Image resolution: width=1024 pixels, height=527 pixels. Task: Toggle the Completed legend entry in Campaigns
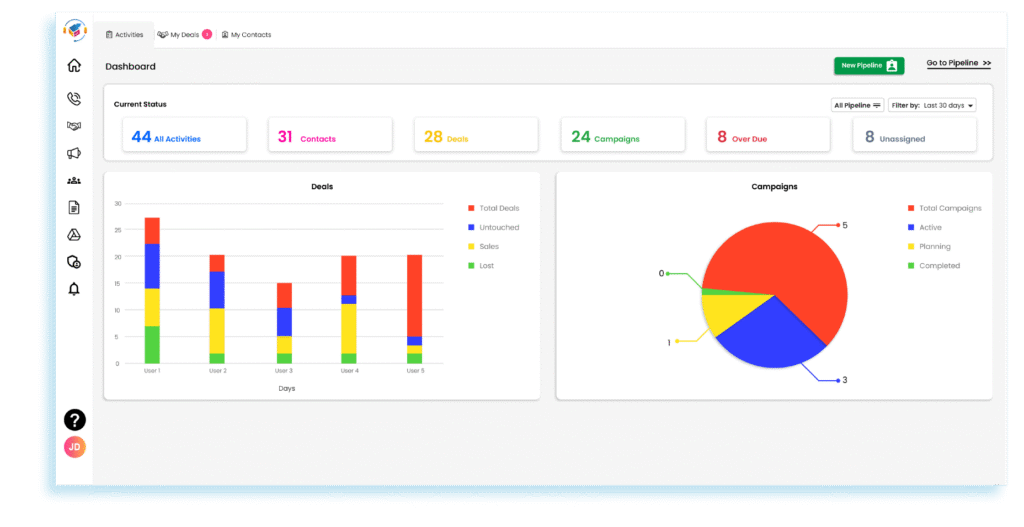pos(934,266)
